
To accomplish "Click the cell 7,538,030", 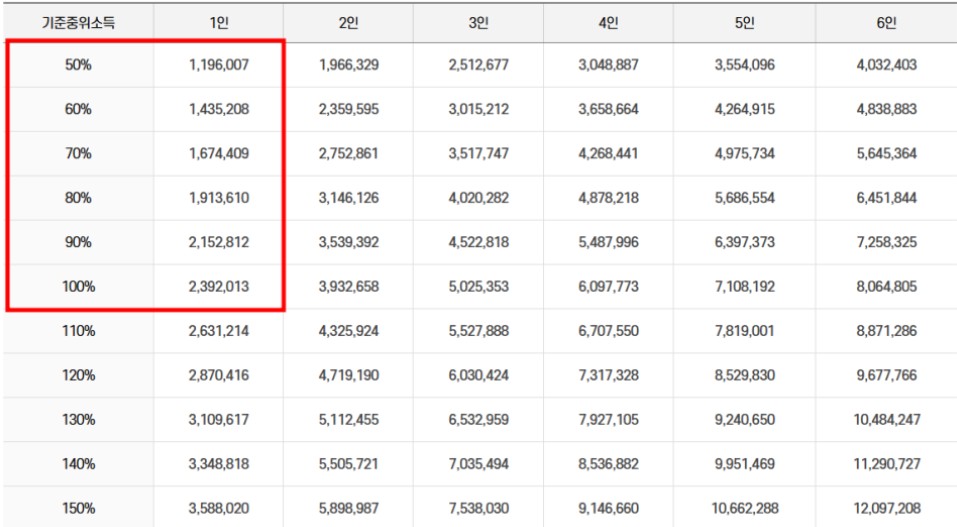I will coord(478,508).
